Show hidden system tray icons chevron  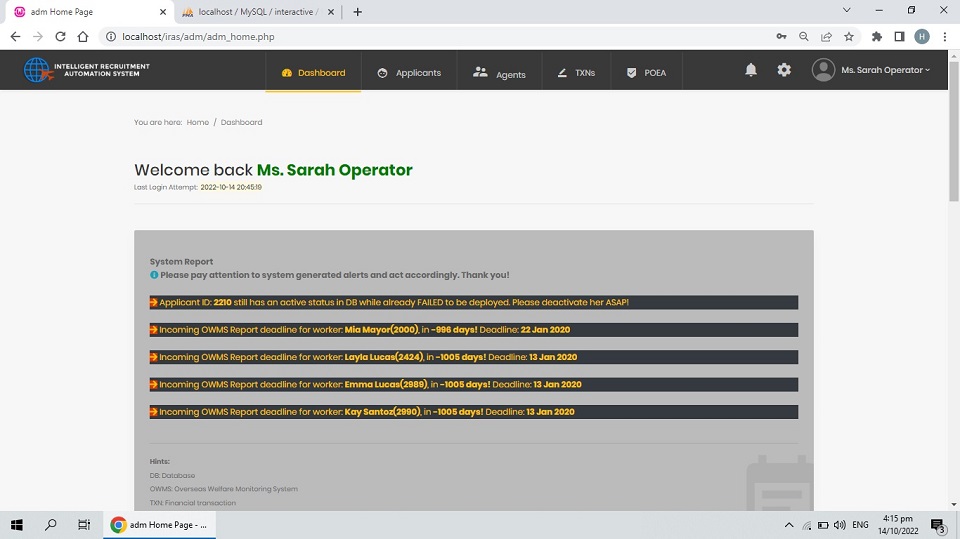tap(789, 525)
